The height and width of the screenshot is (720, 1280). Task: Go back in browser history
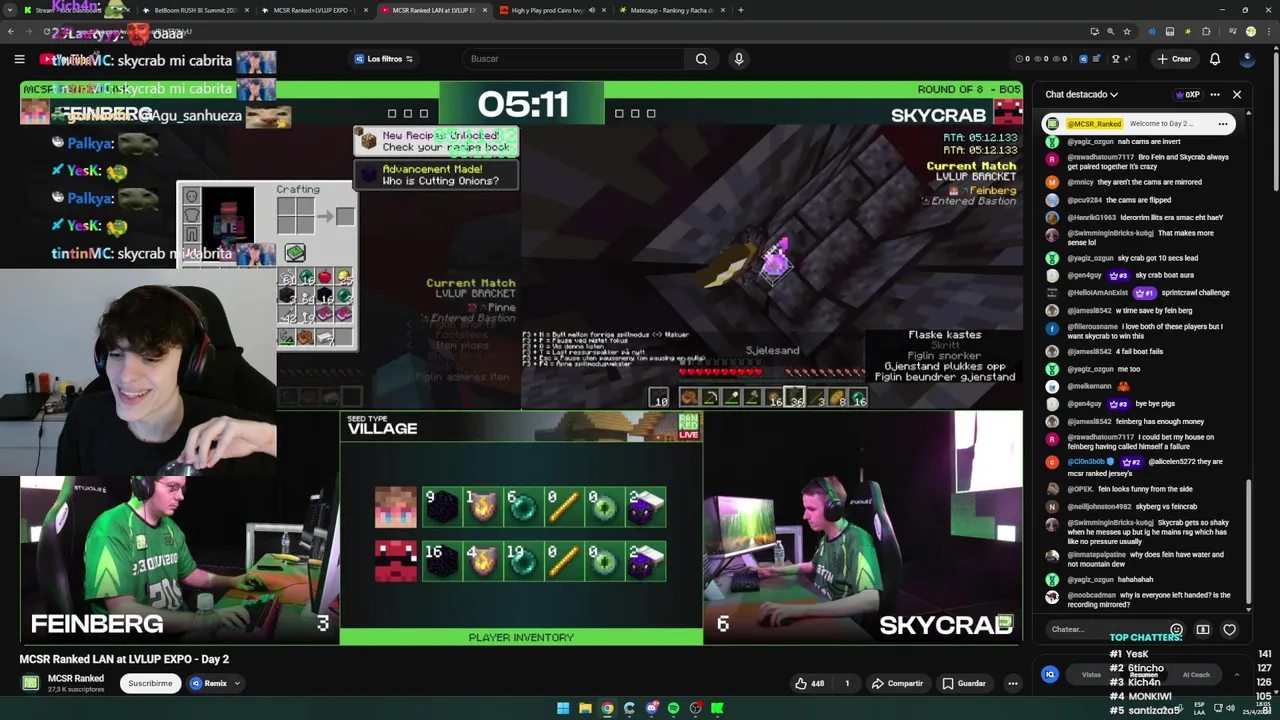(11, 32)
